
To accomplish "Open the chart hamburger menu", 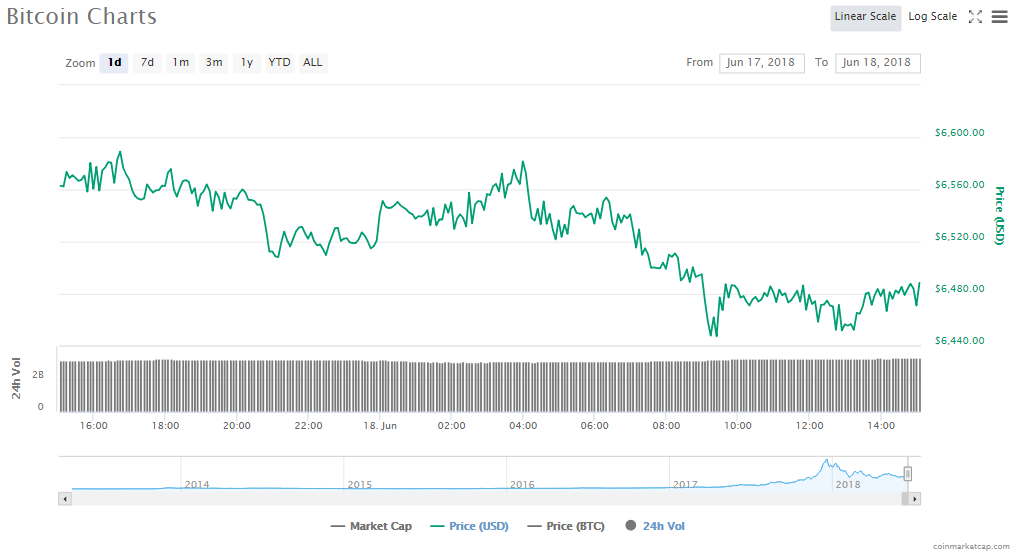I will click(999, 17).
